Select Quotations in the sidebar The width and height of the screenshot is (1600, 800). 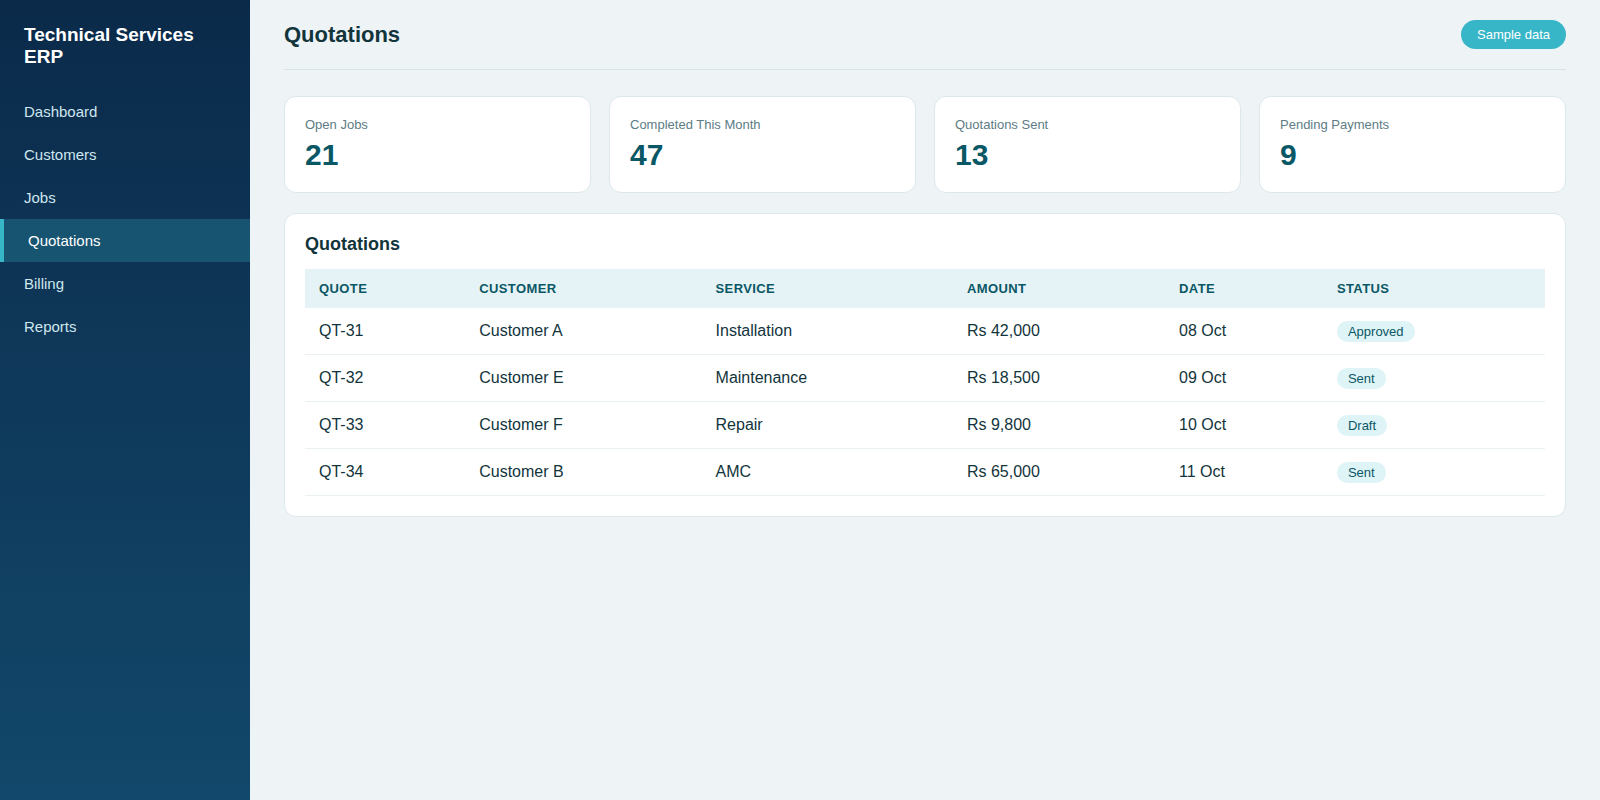125,241
